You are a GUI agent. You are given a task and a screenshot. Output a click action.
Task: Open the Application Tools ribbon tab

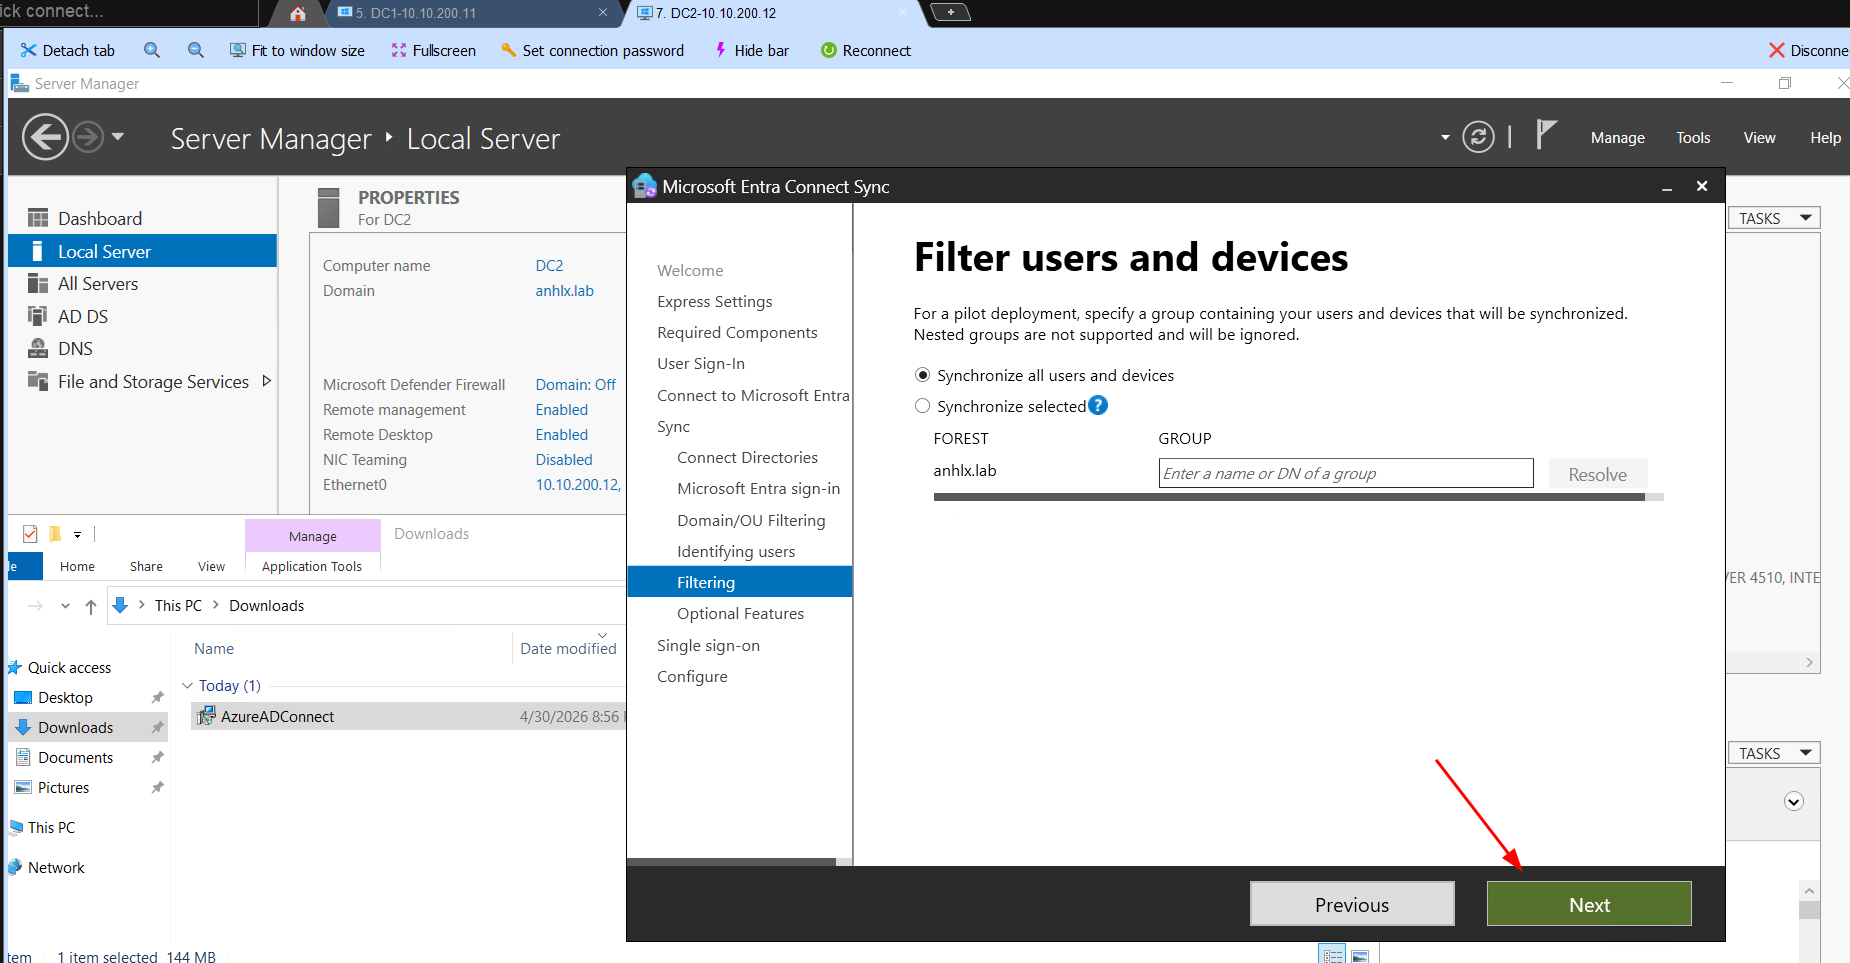pyautogui.click(x=312, y=566)
